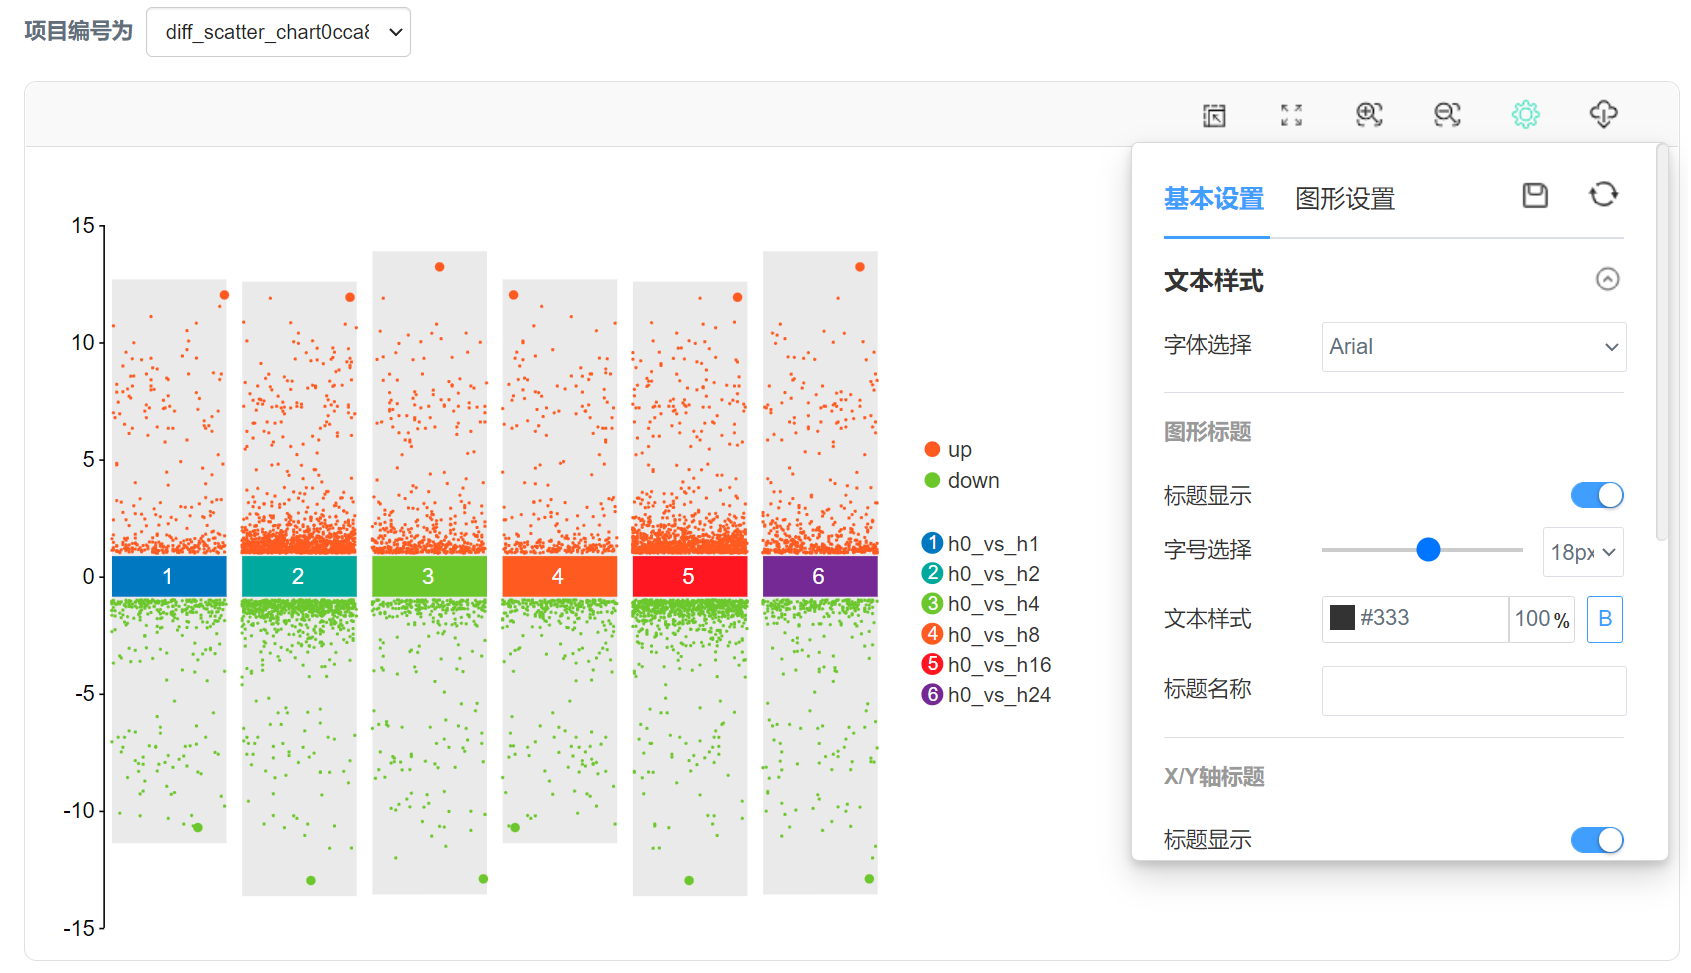Open fullscreen mode via the expand icon
This screenshot has width=1691, height=973.
tap(1292, 115)
